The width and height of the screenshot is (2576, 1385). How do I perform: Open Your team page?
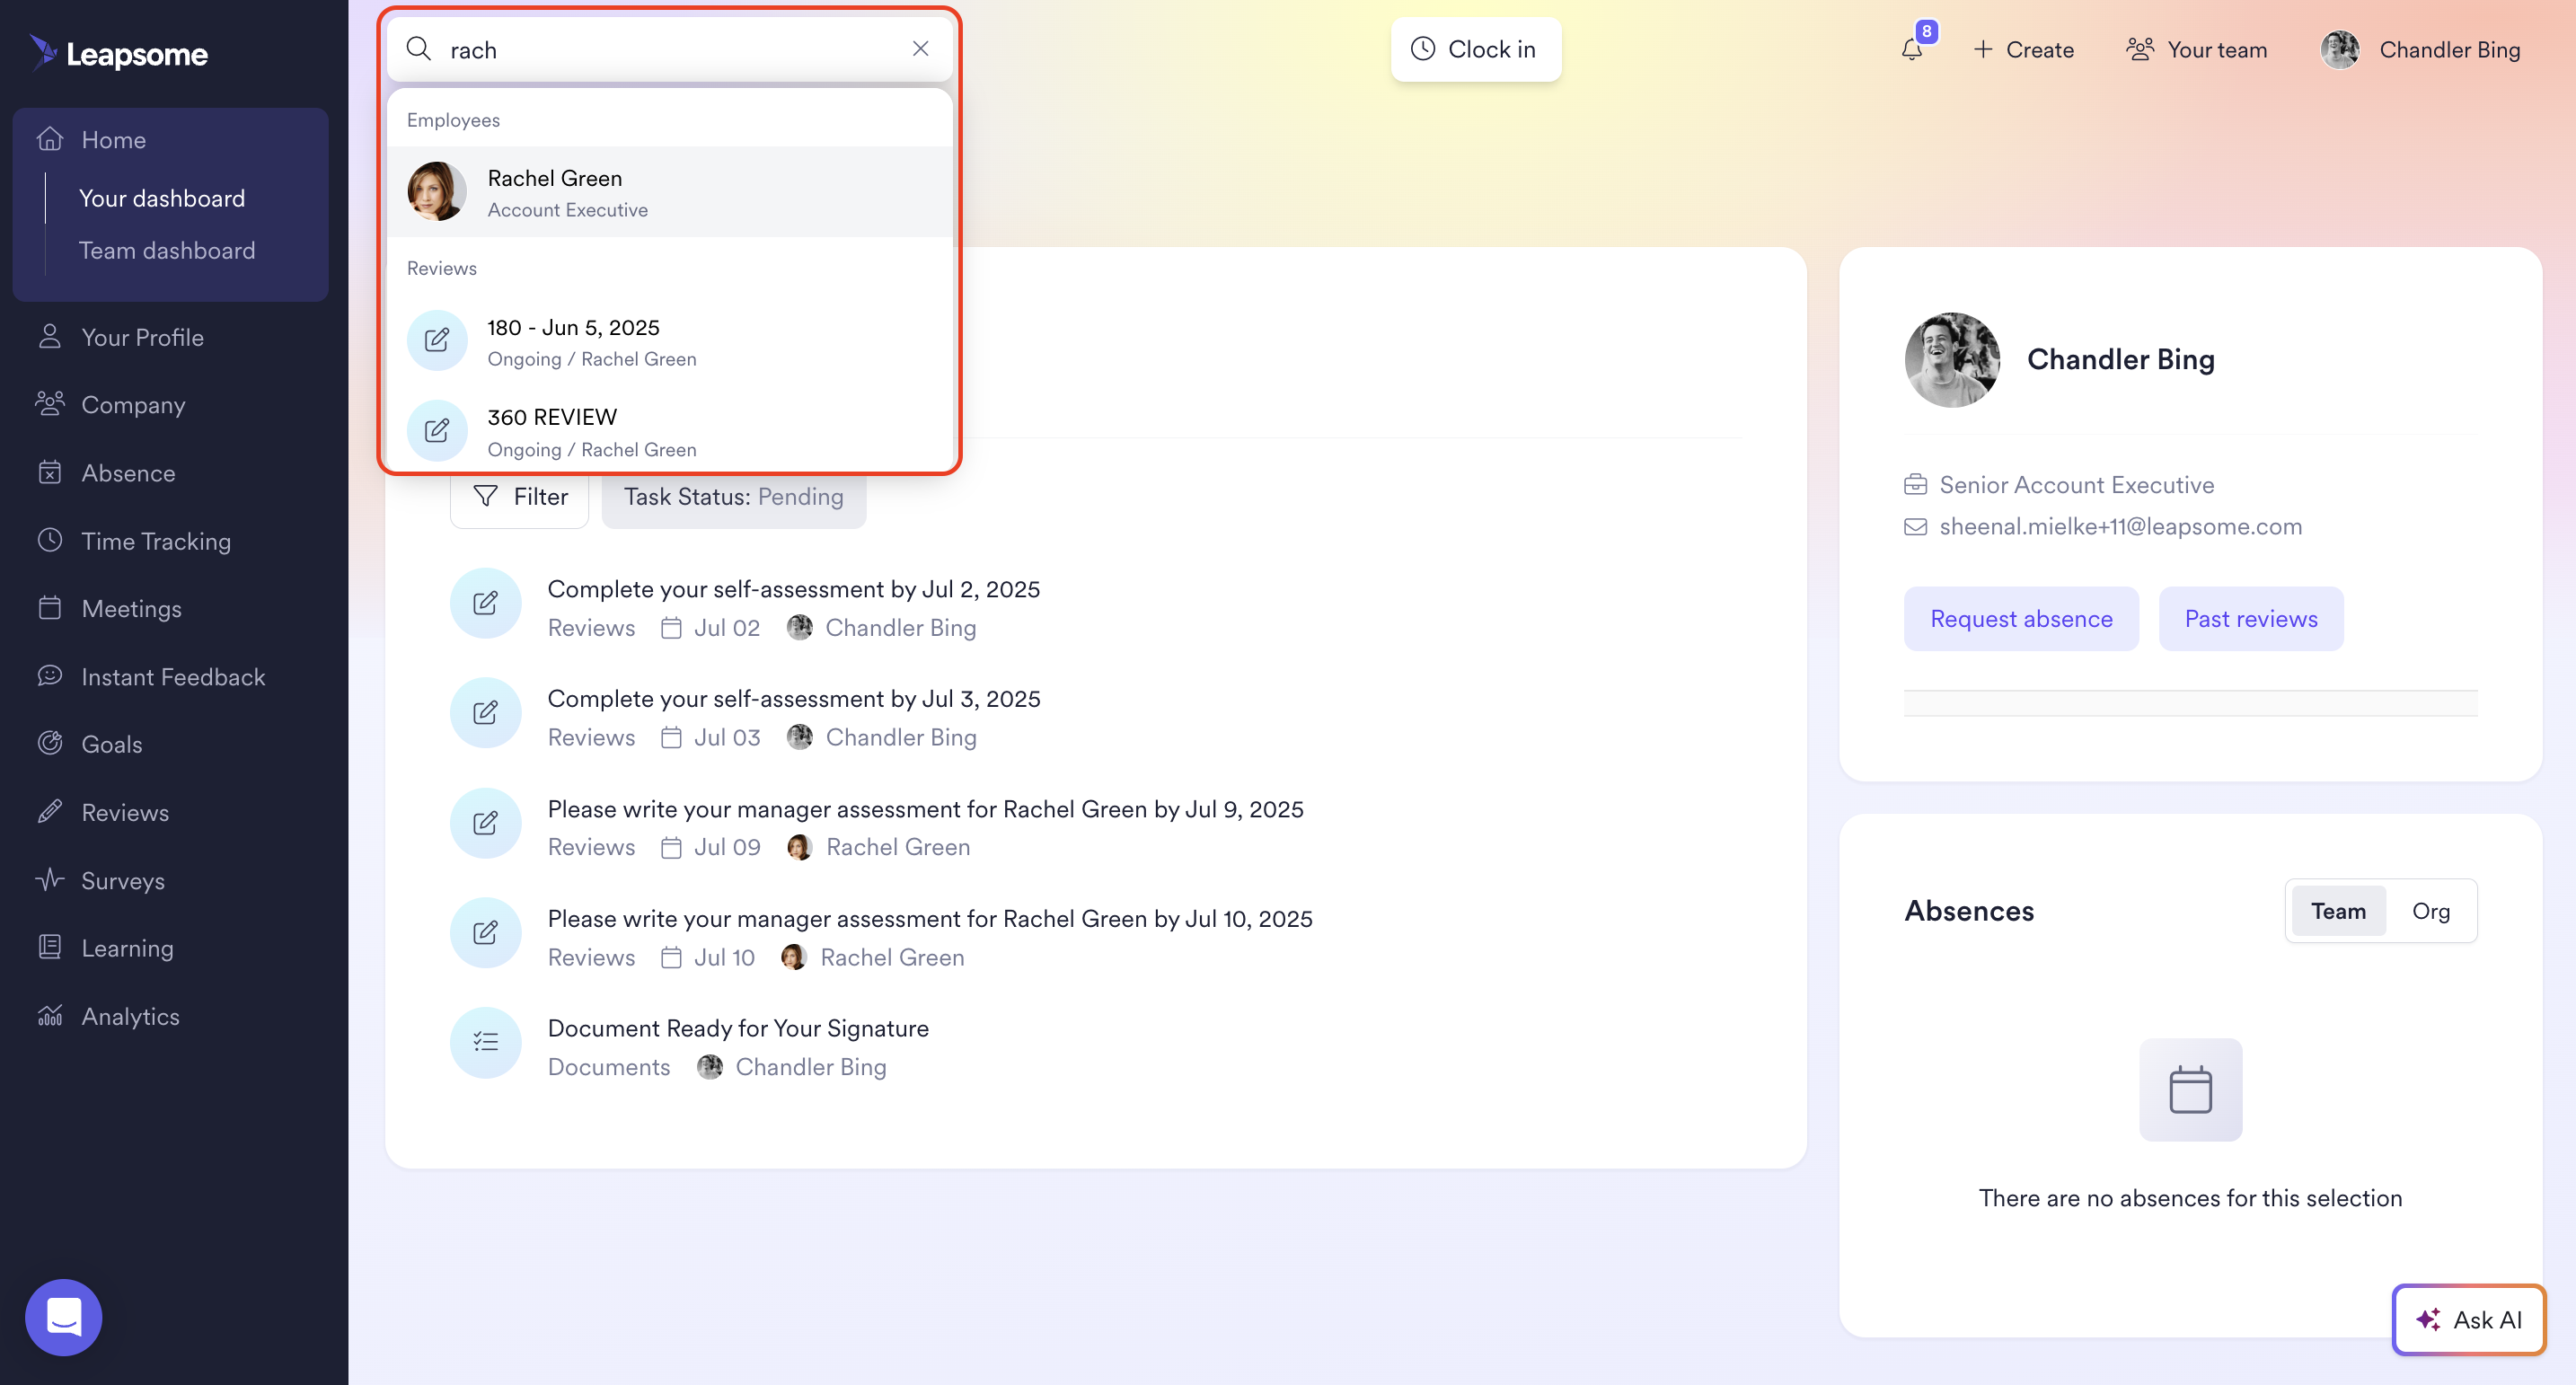coord(2197,49)
